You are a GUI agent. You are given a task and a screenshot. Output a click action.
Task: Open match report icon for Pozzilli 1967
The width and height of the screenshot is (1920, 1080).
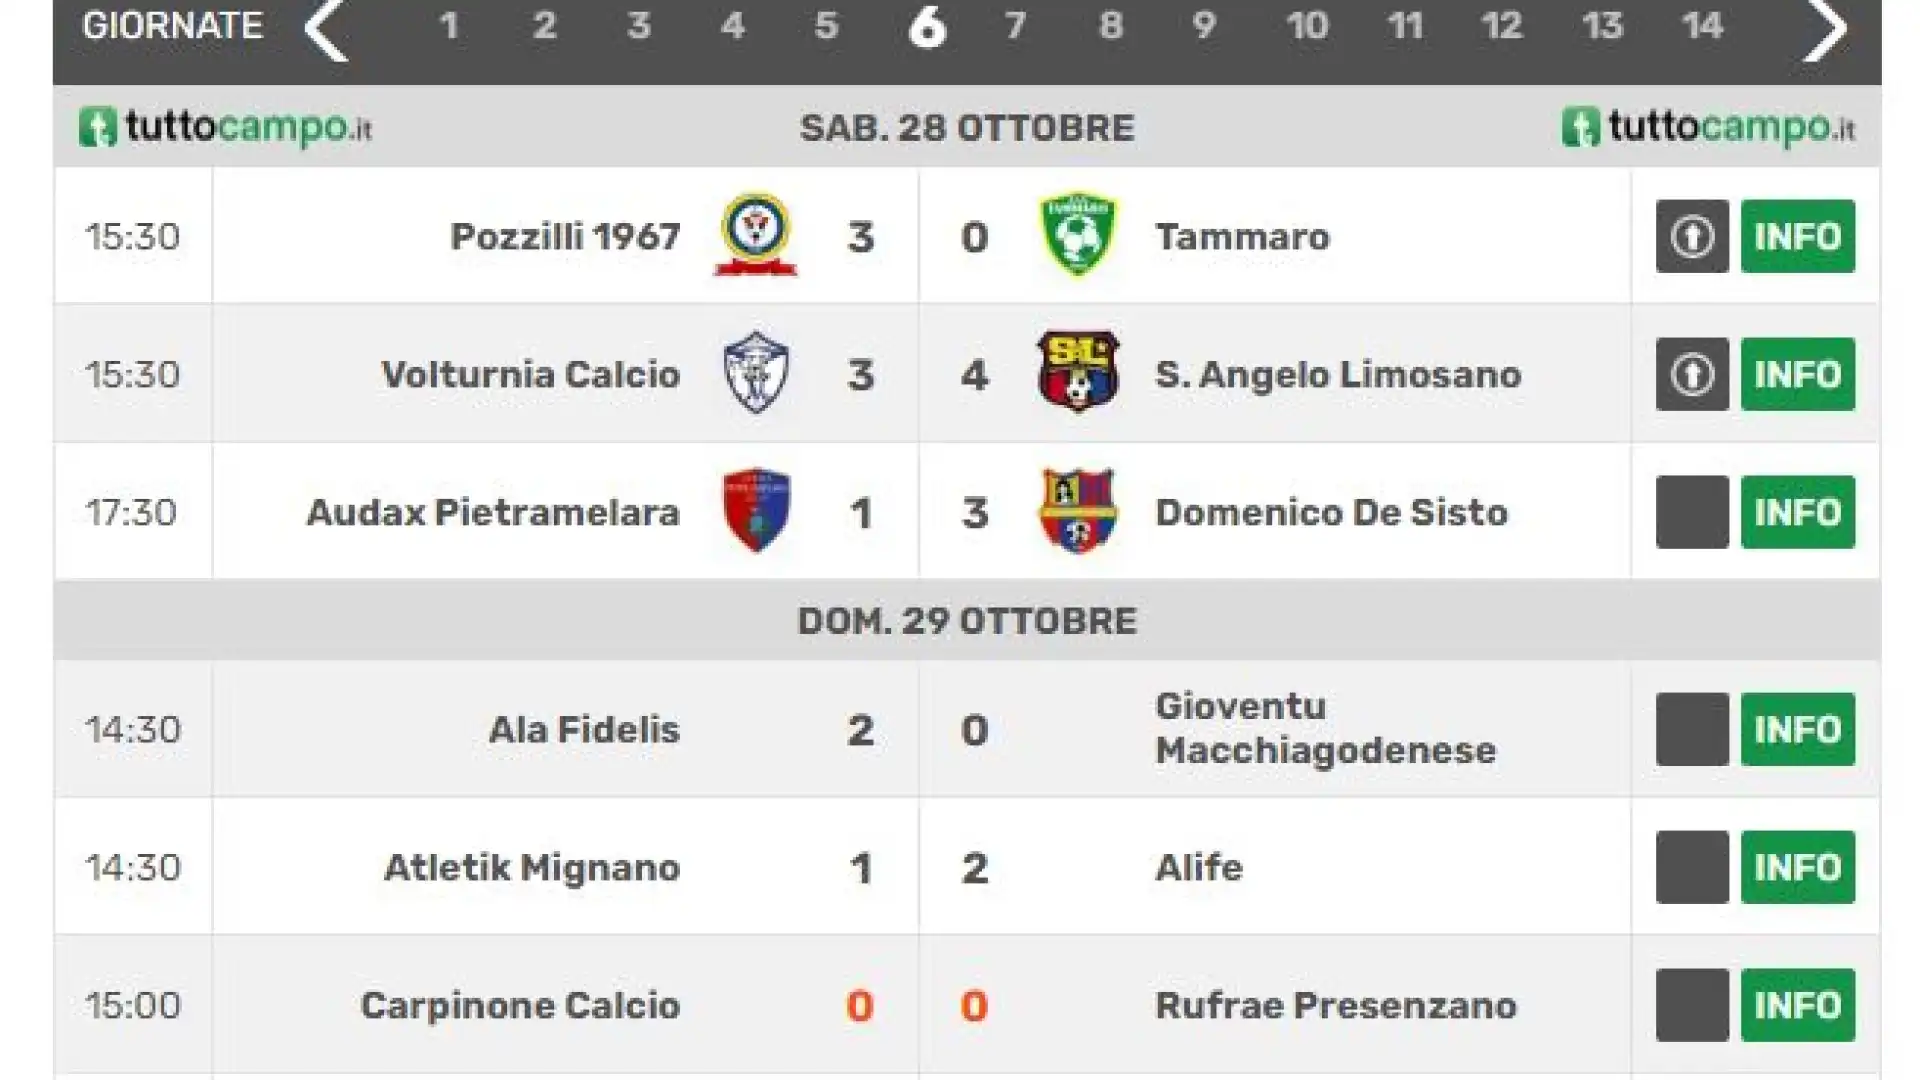tap(1692, 237)
